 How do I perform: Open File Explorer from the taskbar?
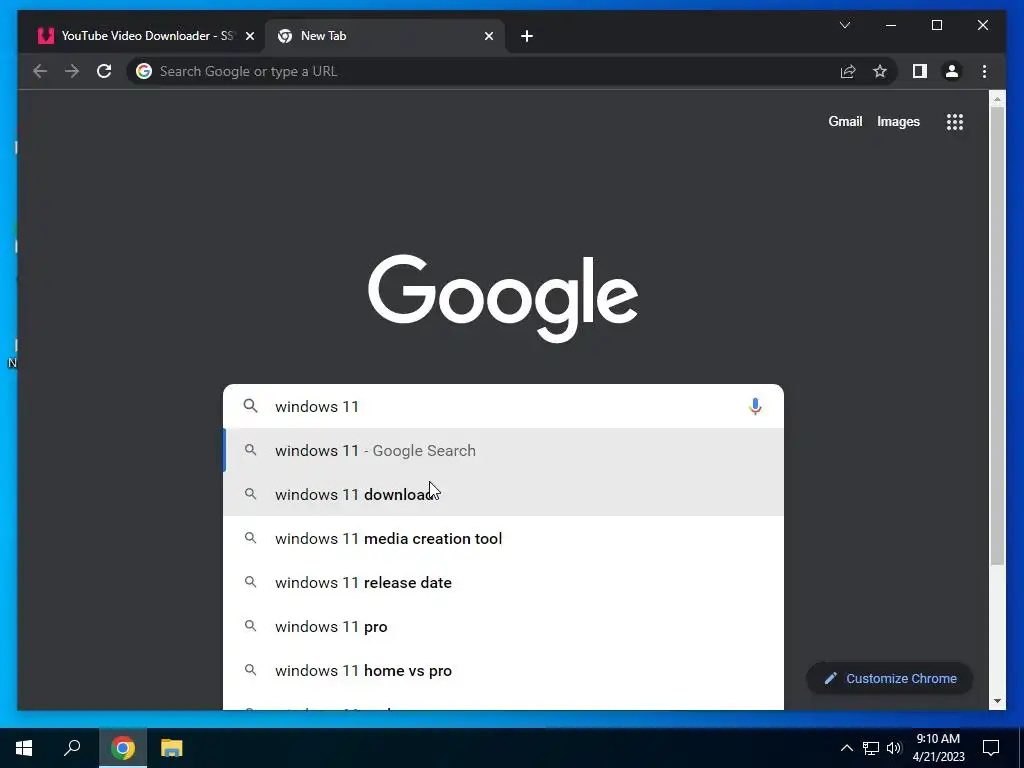point(172,748)
